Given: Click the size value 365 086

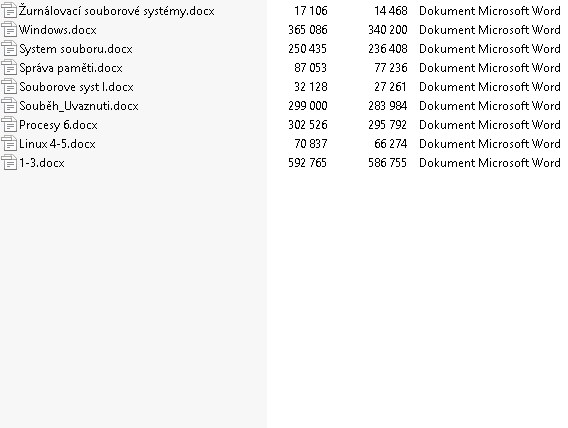Looking at the screenshot, I should [308, 30].
